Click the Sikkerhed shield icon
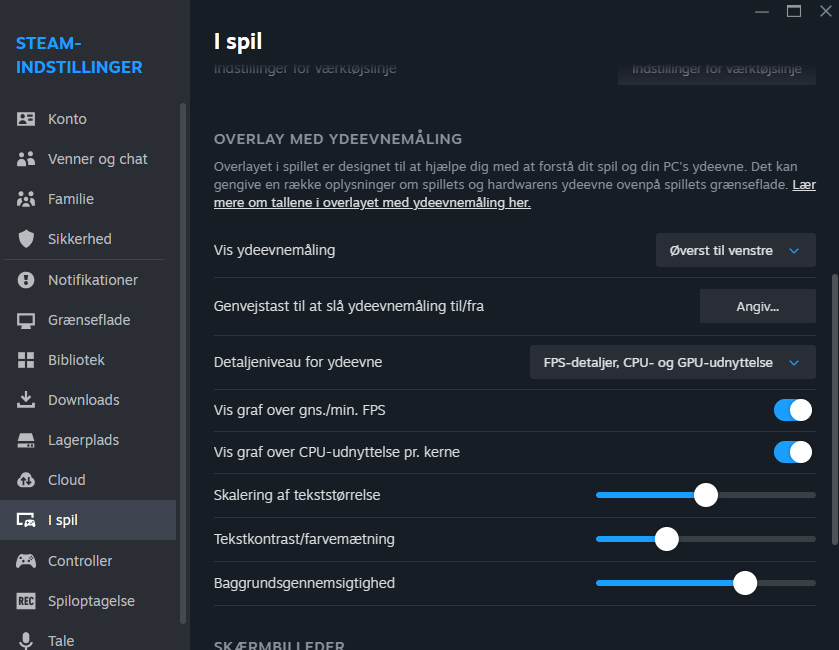The width and height of the screenshot is (839, 650). pos(26,239)
